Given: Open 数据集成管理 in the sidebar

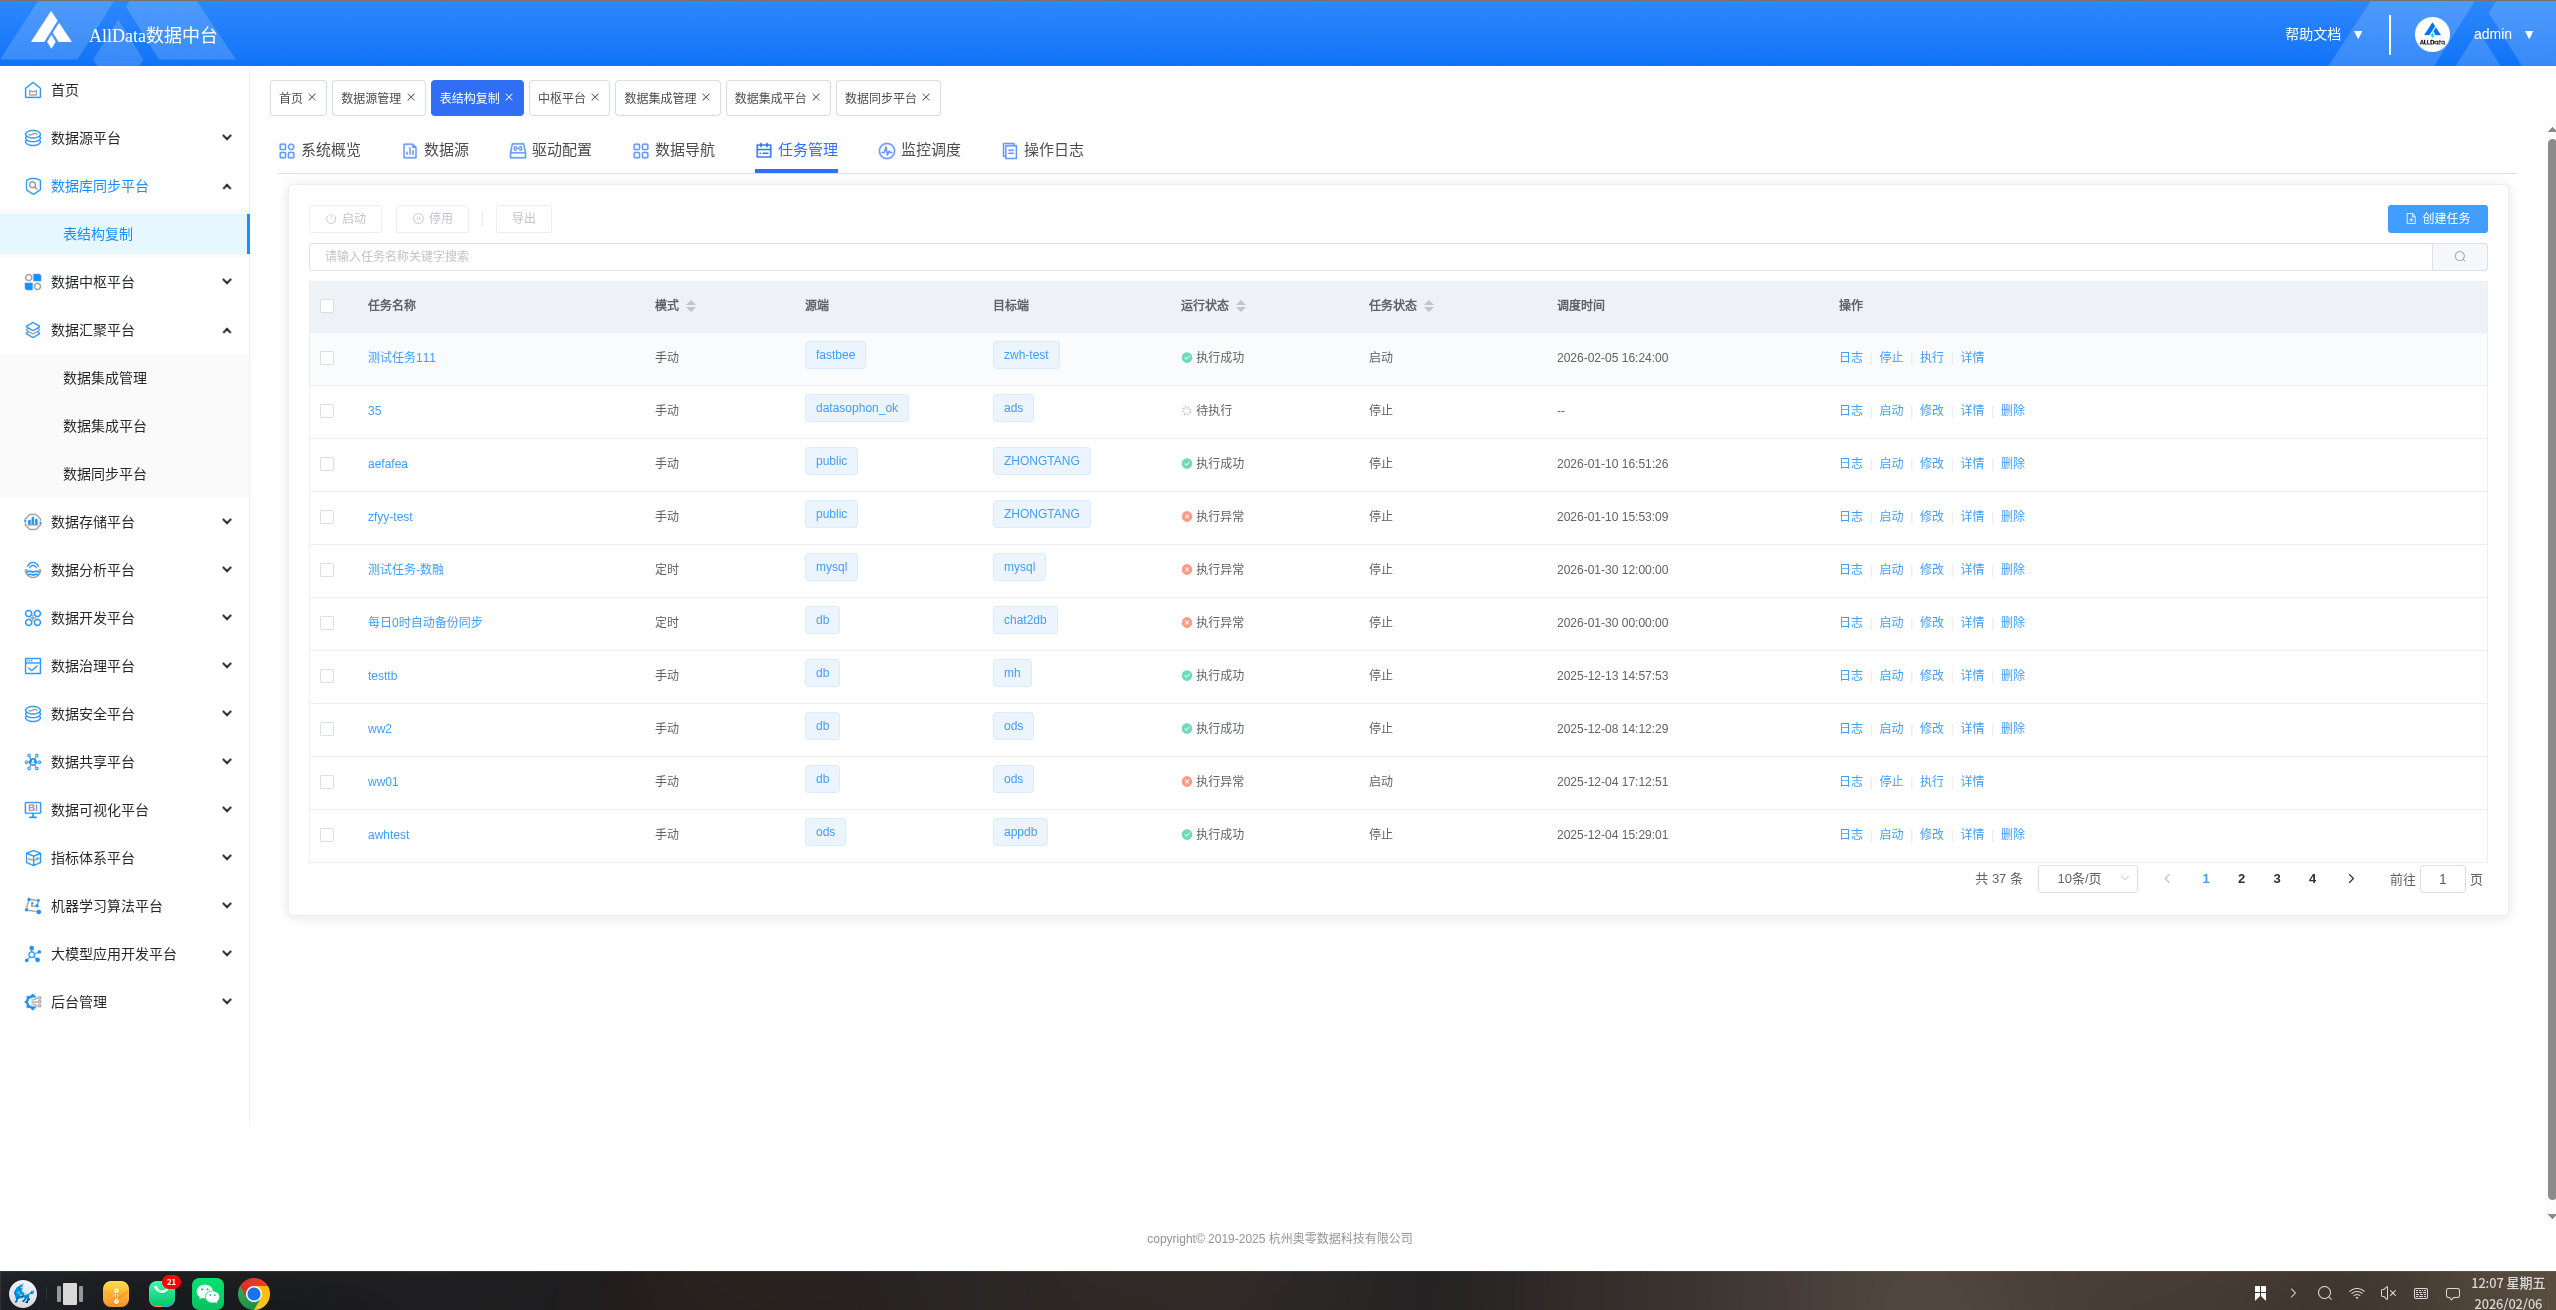Looking at the screenshot, I should click(x=105, y=378).
